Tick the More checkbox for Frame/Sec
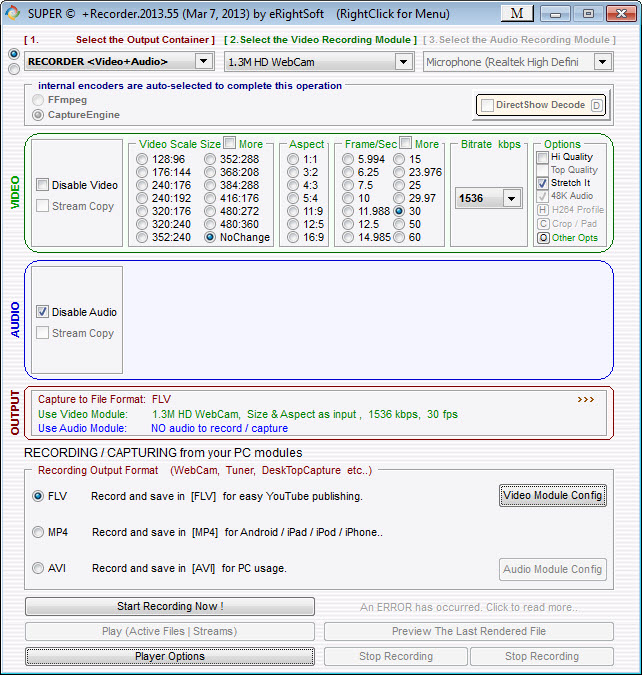Image resolution: width=642 pixels, height=675 pixels. tap(406, 142)
